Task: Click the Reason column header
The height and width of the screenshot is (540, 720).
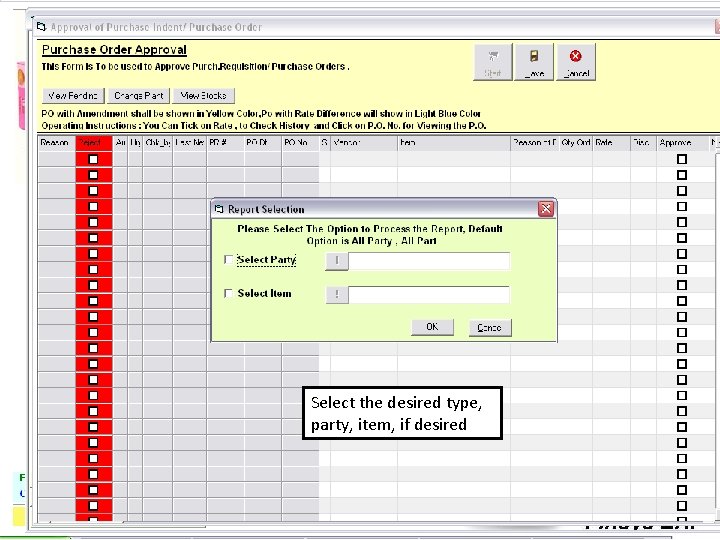Action: tap(56, 143)
